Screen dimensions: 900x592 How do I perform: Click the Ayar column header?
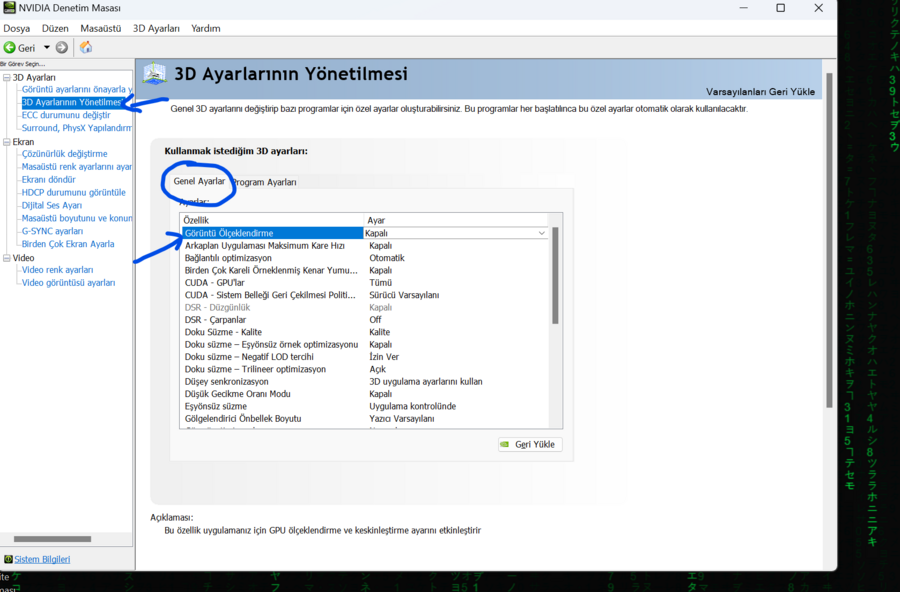[456, 220]
